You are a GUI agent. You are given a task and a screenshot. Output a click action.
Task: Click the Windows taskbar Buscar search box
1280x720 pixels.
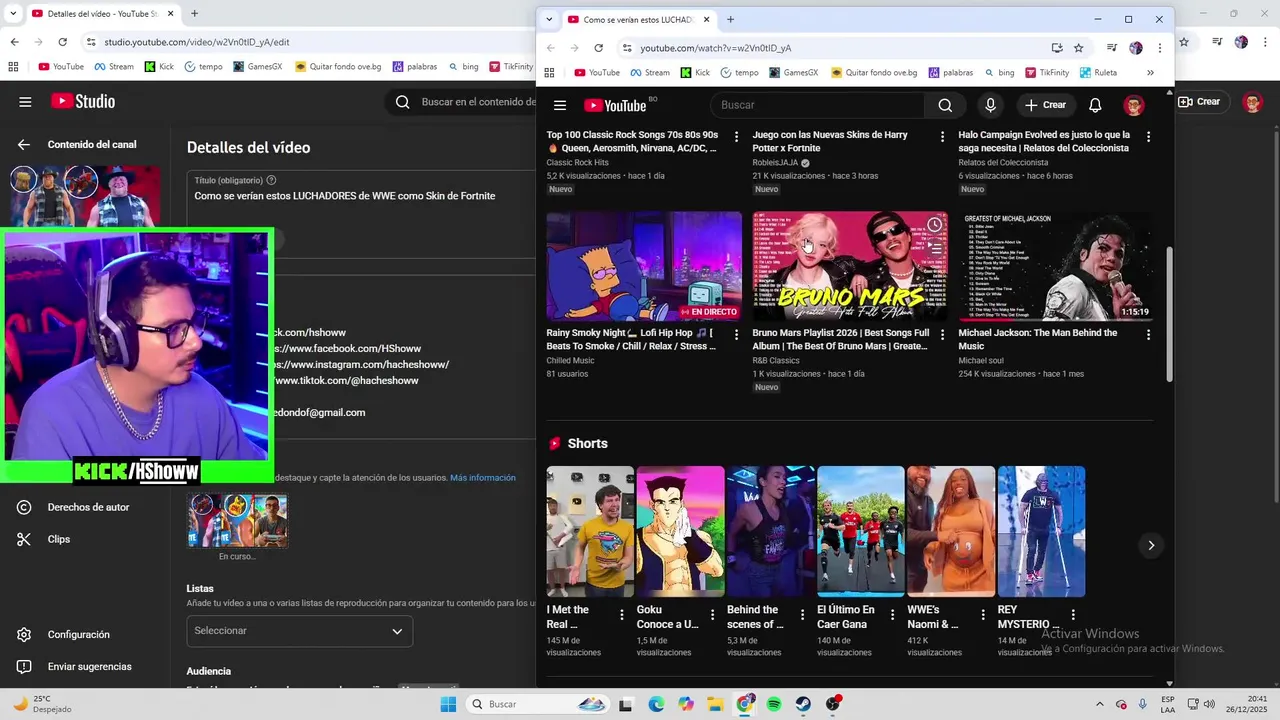[x=538, y=704]
